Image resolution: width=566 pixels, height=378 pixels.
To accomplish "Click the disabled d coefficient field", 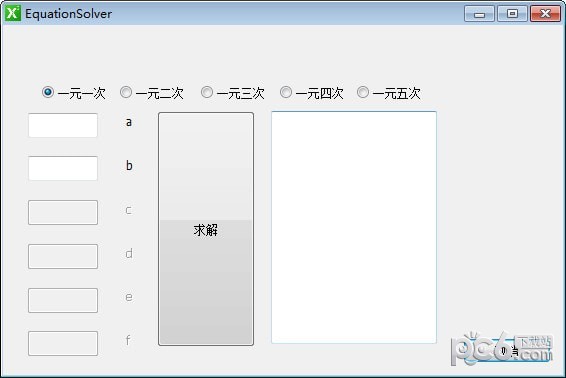I will (x=63, y=257).
